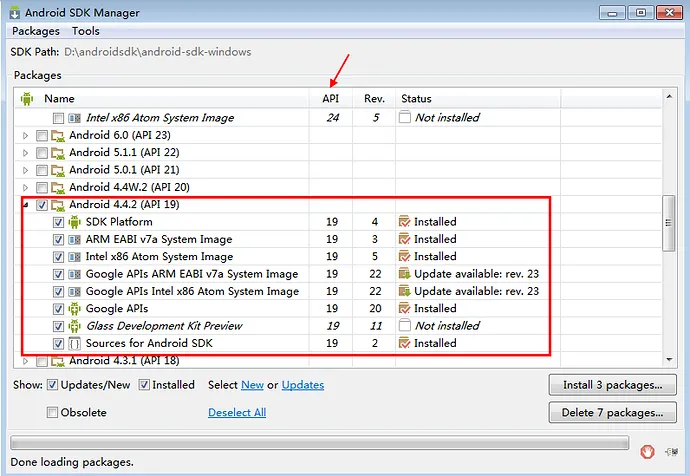Click the Updates selection link

(x=303, y=385)
